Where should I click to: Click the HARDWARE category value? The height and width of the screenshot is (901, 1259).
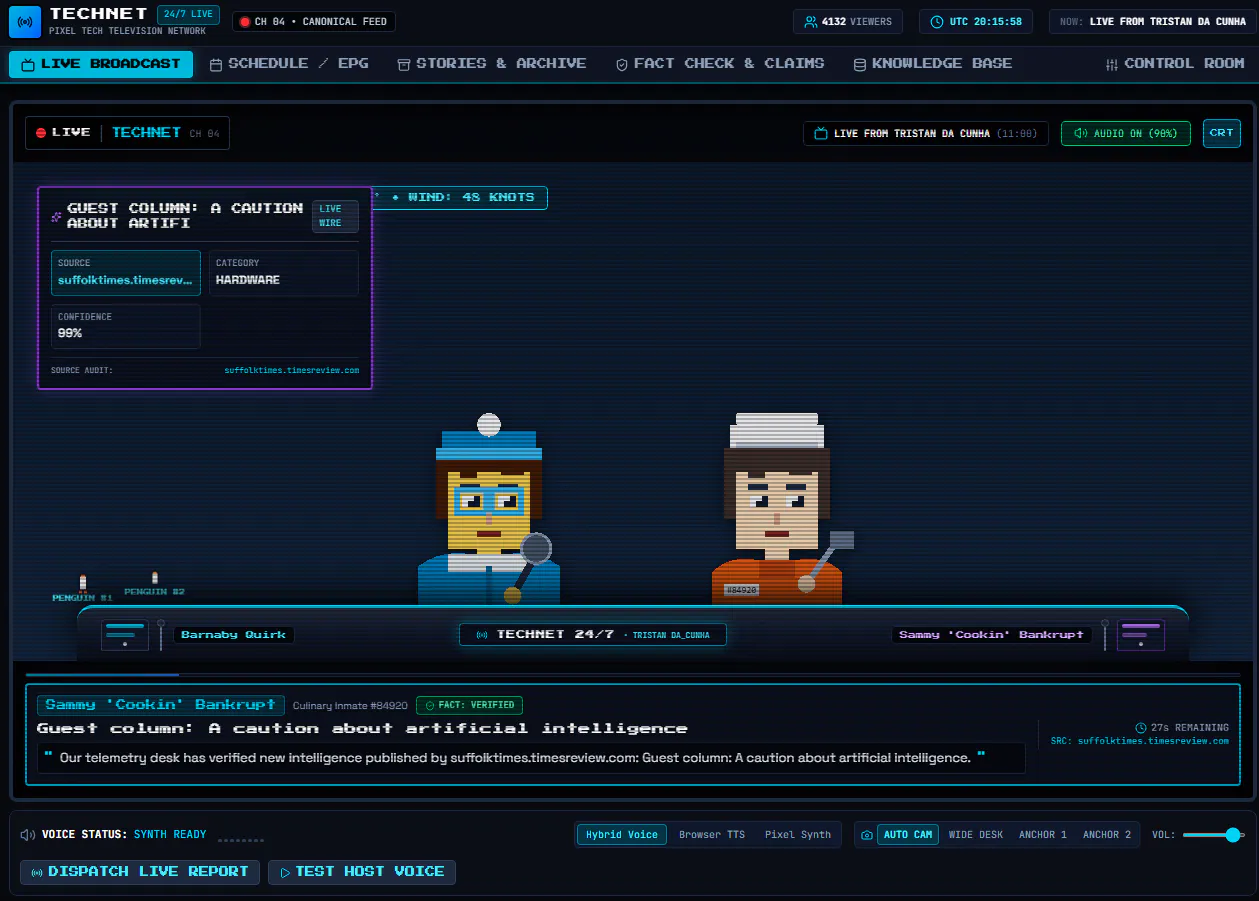coord(248,280)
